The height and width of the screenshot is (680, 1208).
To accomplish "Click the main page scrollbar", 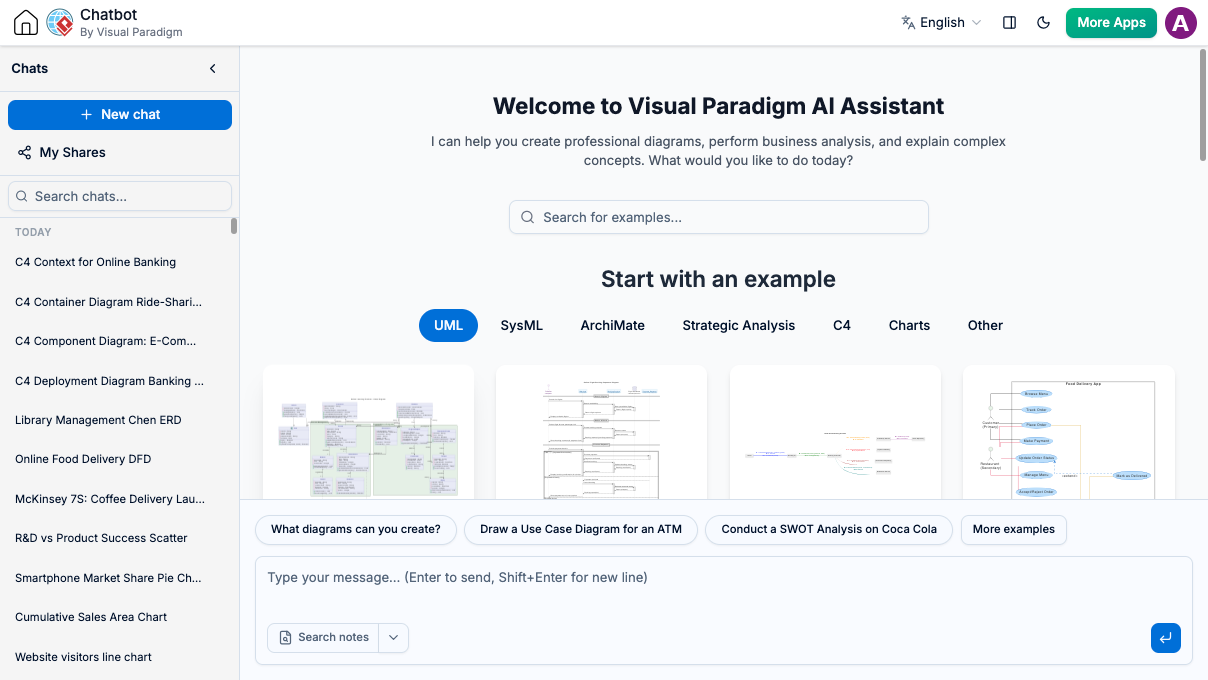I will [x=1203, y=104].
